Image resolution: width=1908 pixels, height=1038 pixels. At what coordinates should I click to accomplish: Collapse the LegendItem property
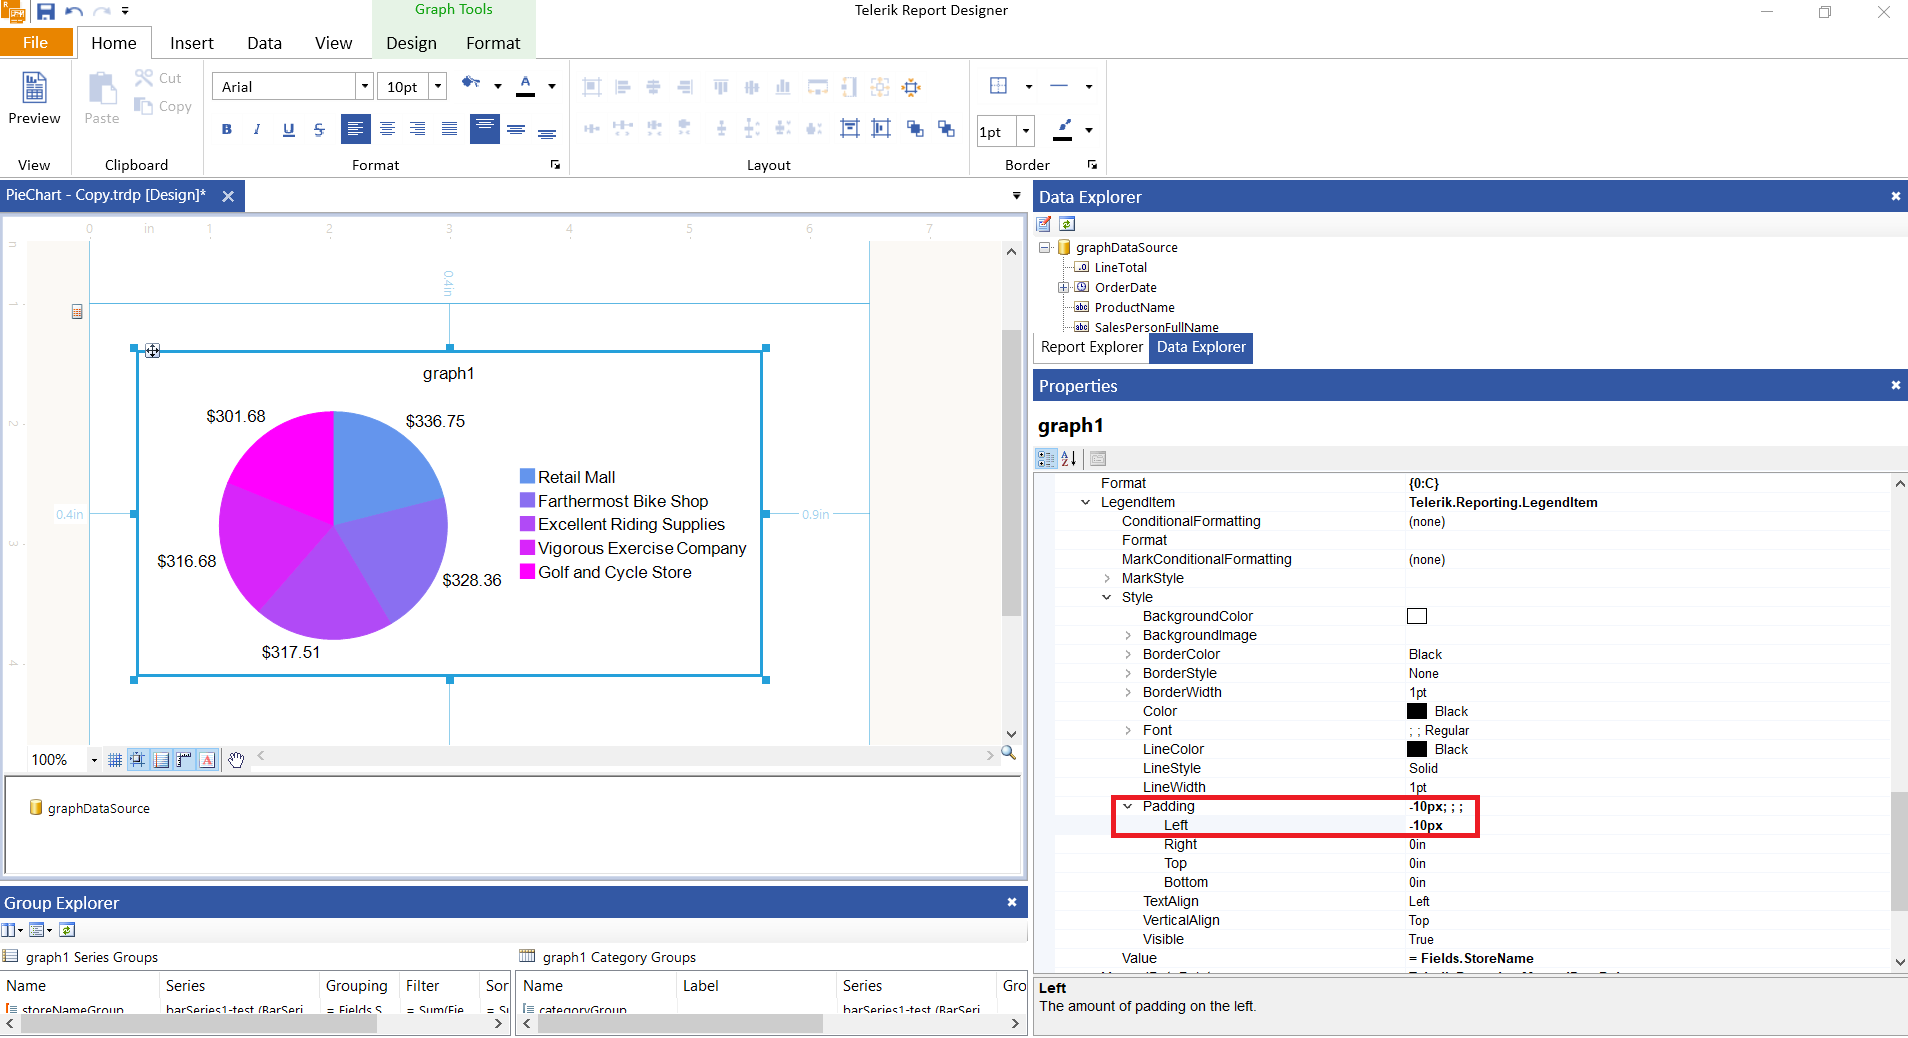[1085, 502]
